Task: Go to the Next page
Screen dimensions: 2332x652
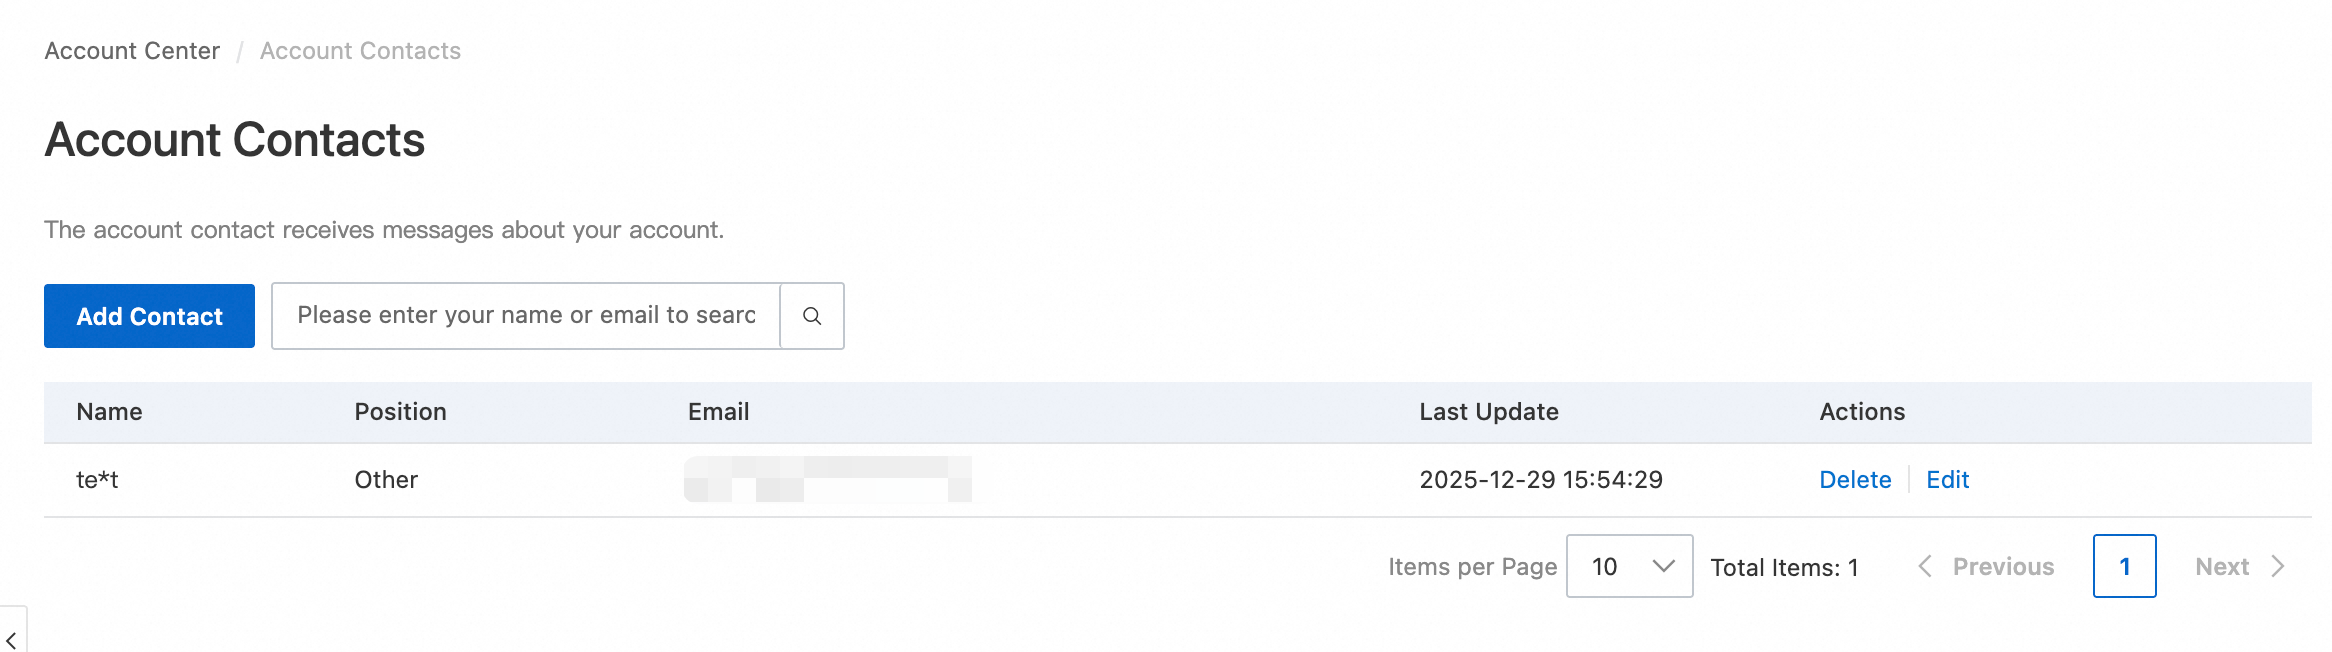Action: pos(2222,567)
